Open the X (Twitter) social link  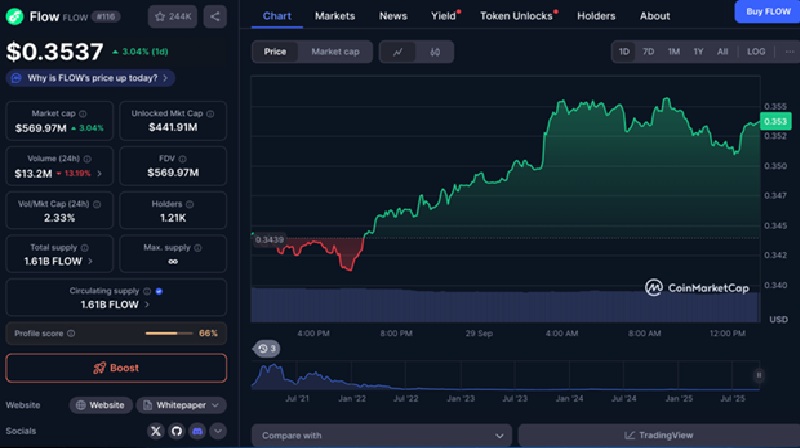tap(155, 431)
